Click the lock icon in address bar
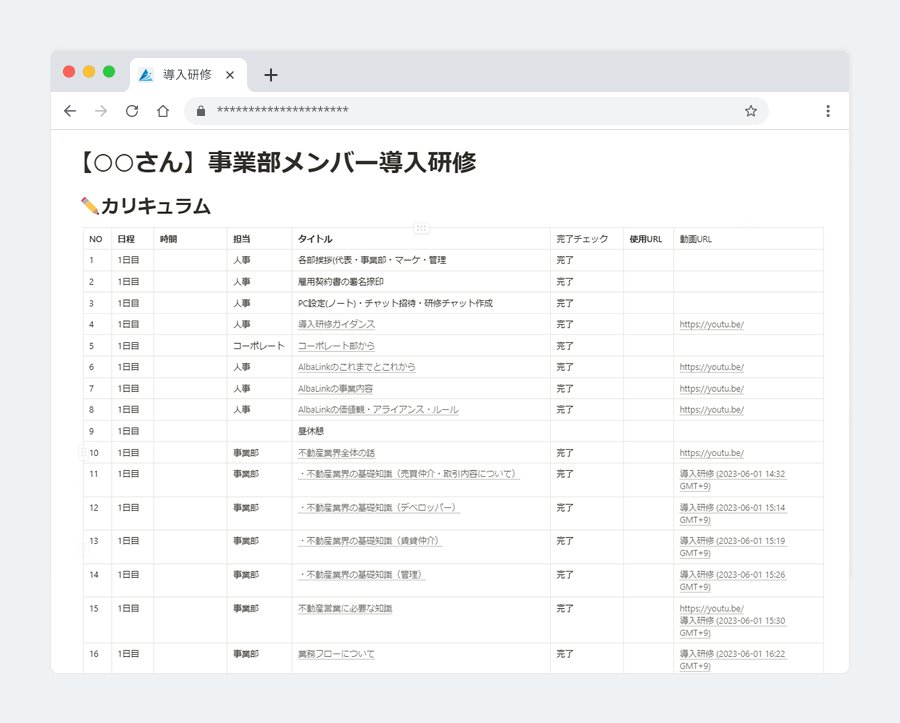Screen dimensions: 900x723 pyautogui.click(x=201, y=111)
